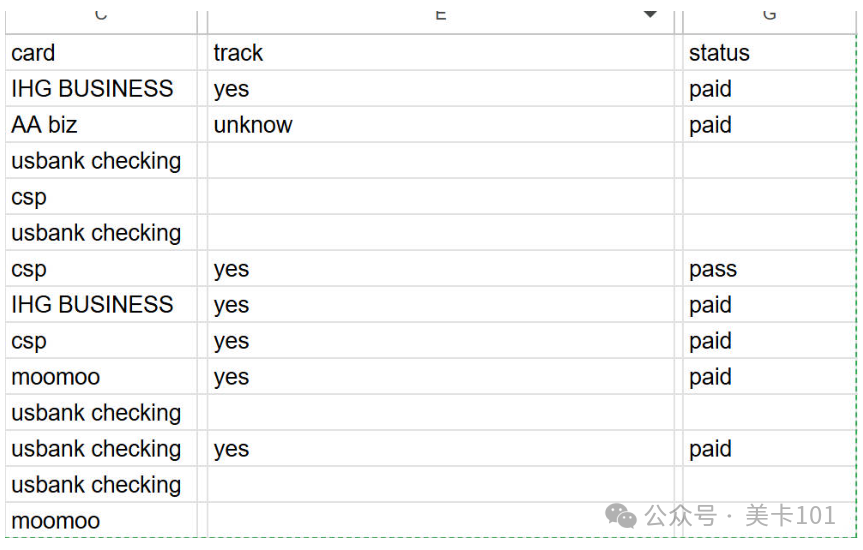Click the 美卡101 watermark text

(790, 516)
